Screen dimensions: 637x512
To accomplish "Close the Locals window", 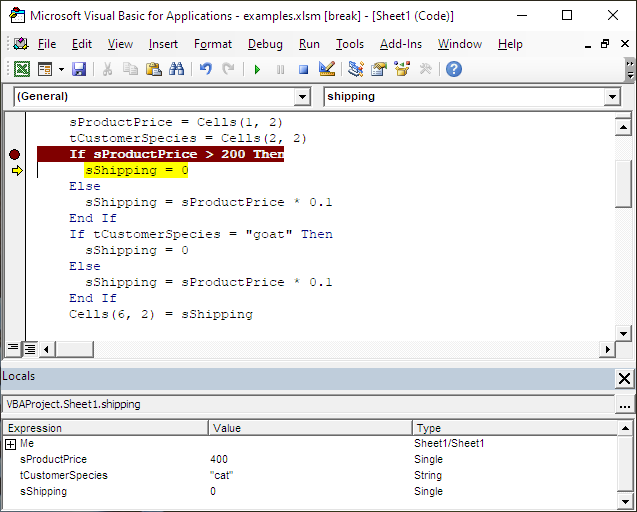I will [x=624, y=379].
